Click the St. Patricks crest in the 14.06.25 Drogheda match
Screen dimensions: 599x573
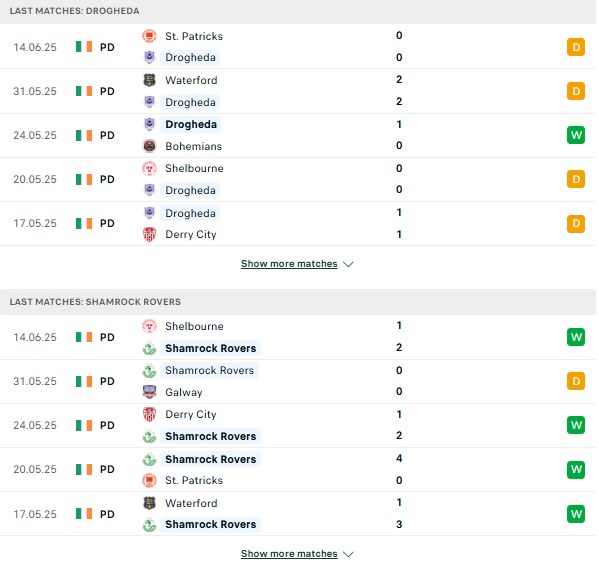click(149, 36)
